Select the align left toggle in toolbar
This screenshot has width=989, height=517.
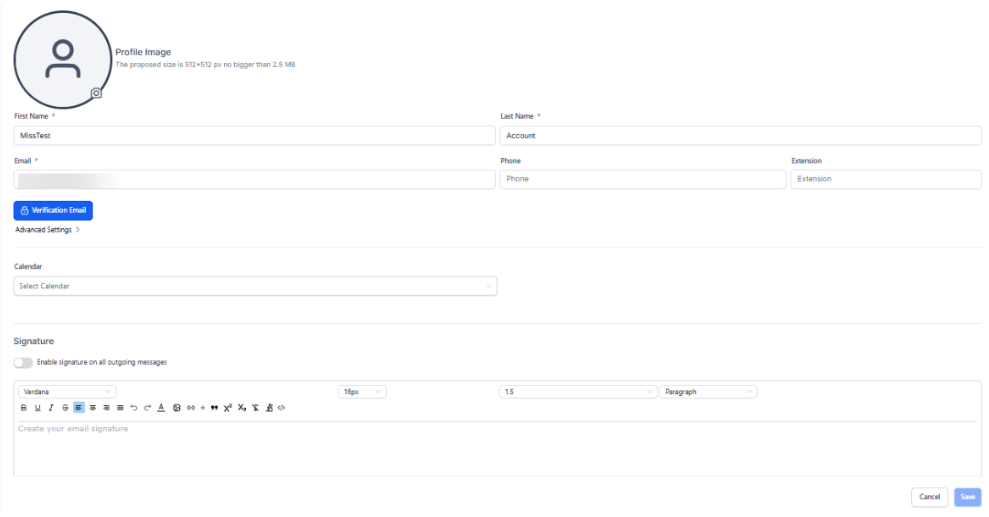(x=79, y=408)
